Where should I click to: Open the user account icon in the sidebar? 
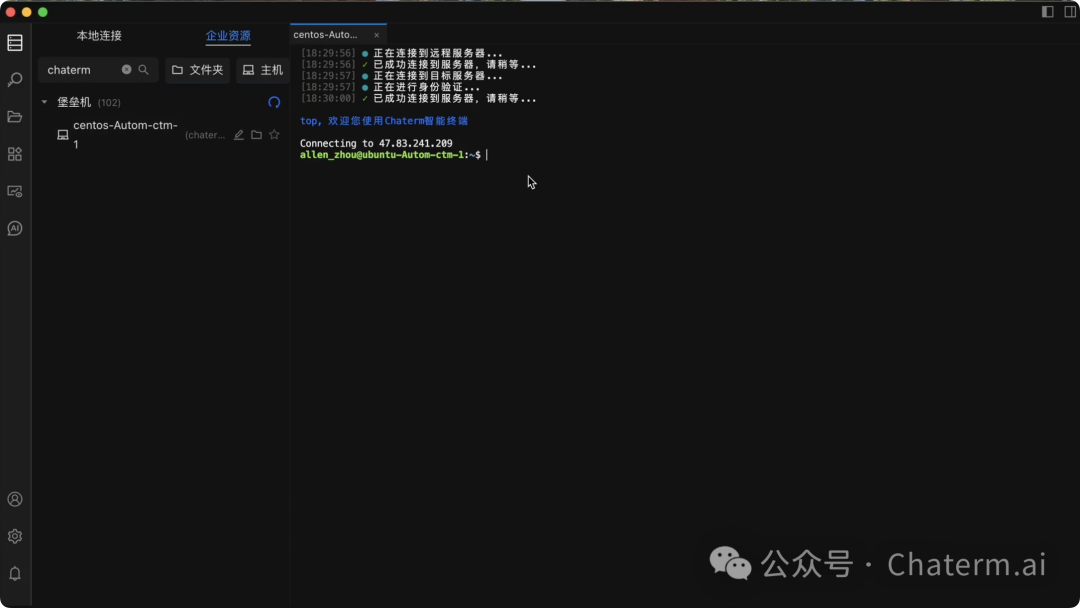(14, 499)
